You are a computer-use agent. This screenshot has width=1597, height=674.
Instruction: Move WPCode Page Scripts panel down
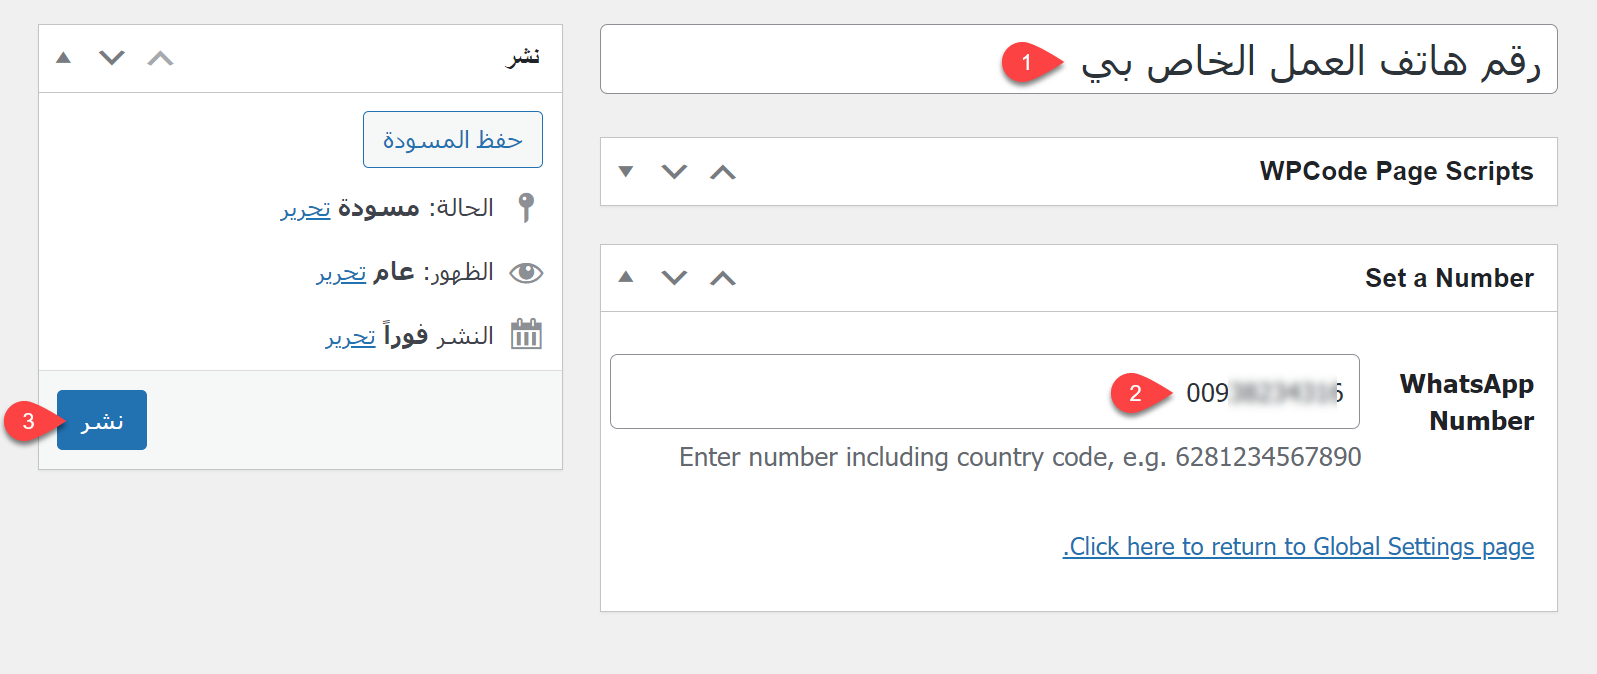[x=675, y=172]
